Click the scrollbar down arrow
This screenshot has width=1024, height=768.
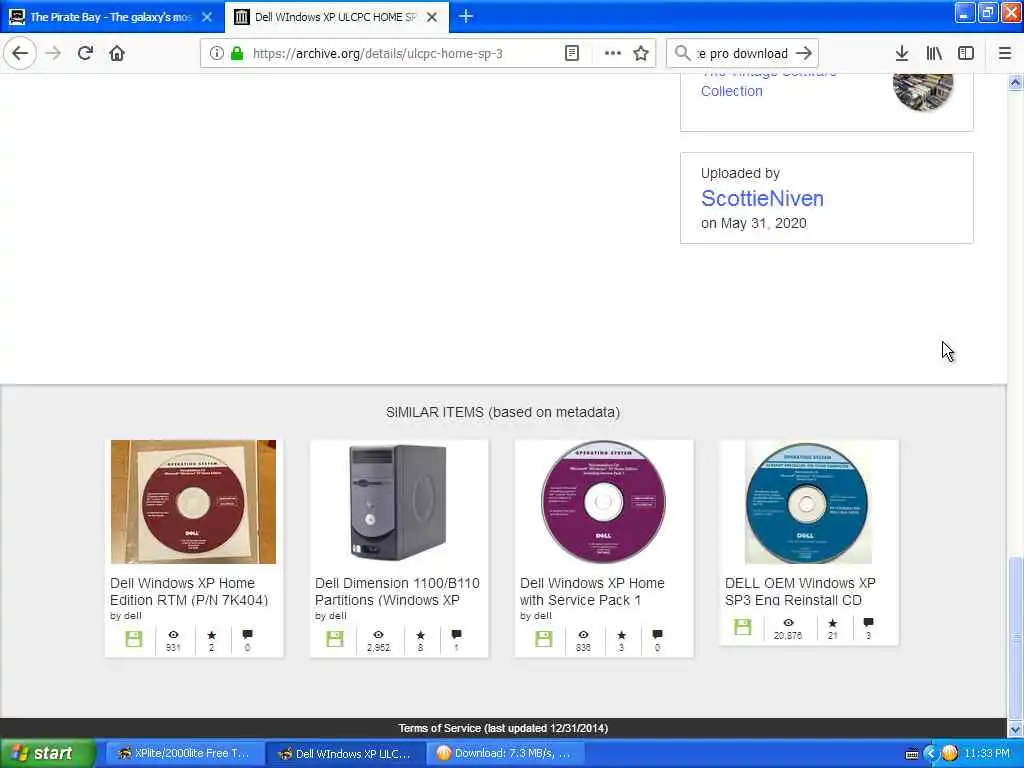point(1016,729)
